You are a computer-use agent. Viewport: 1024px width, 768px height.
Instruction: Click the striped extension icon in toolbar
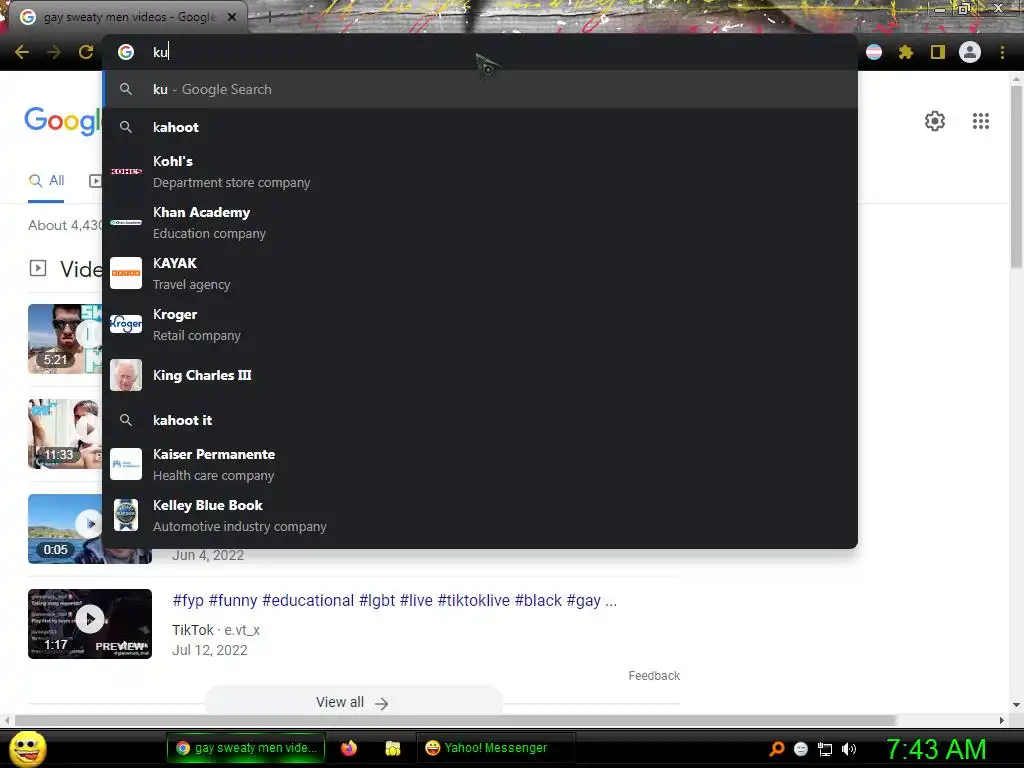coord(873,52)
